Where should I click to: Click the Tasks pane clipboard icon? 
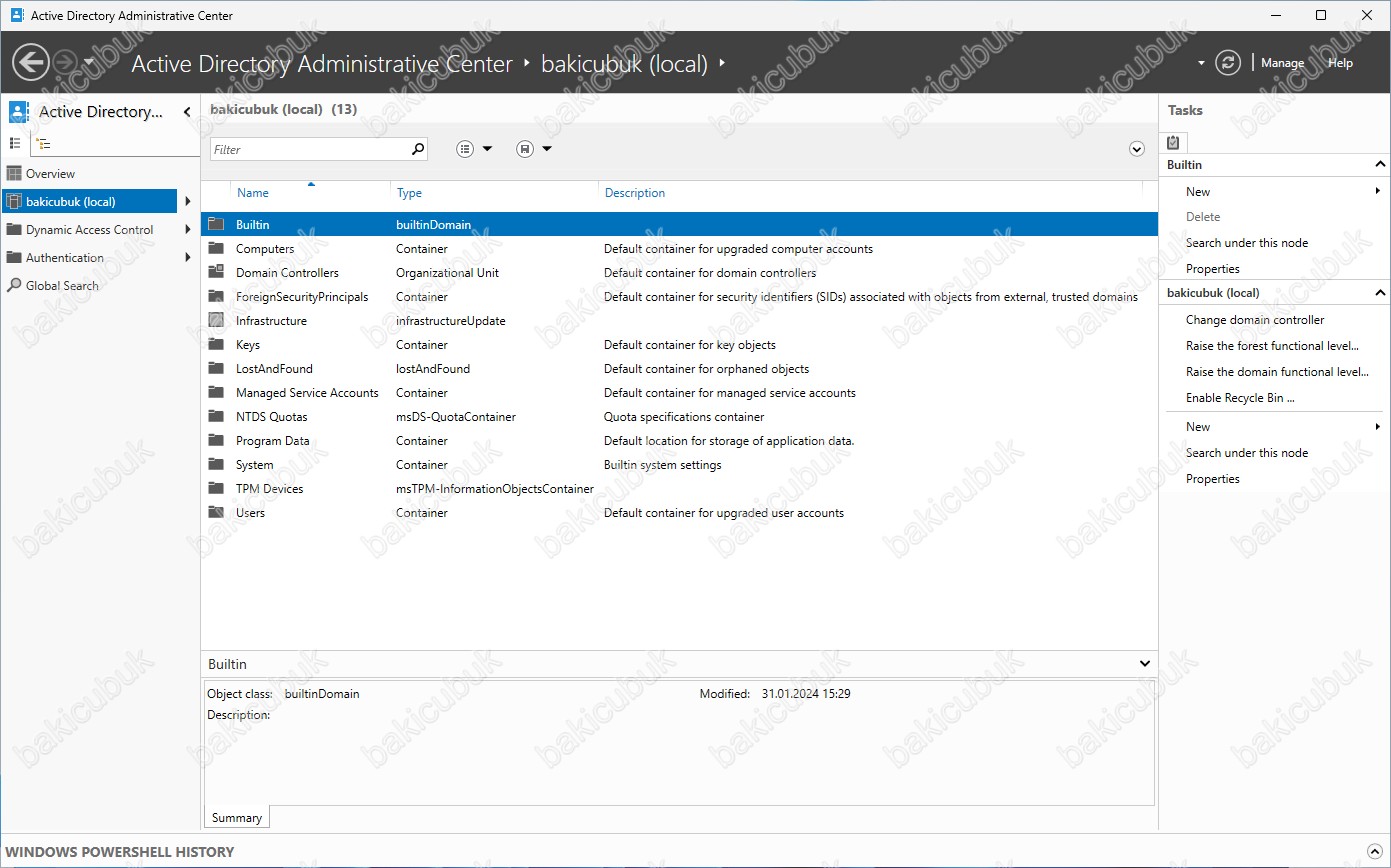pos(1174,143)
